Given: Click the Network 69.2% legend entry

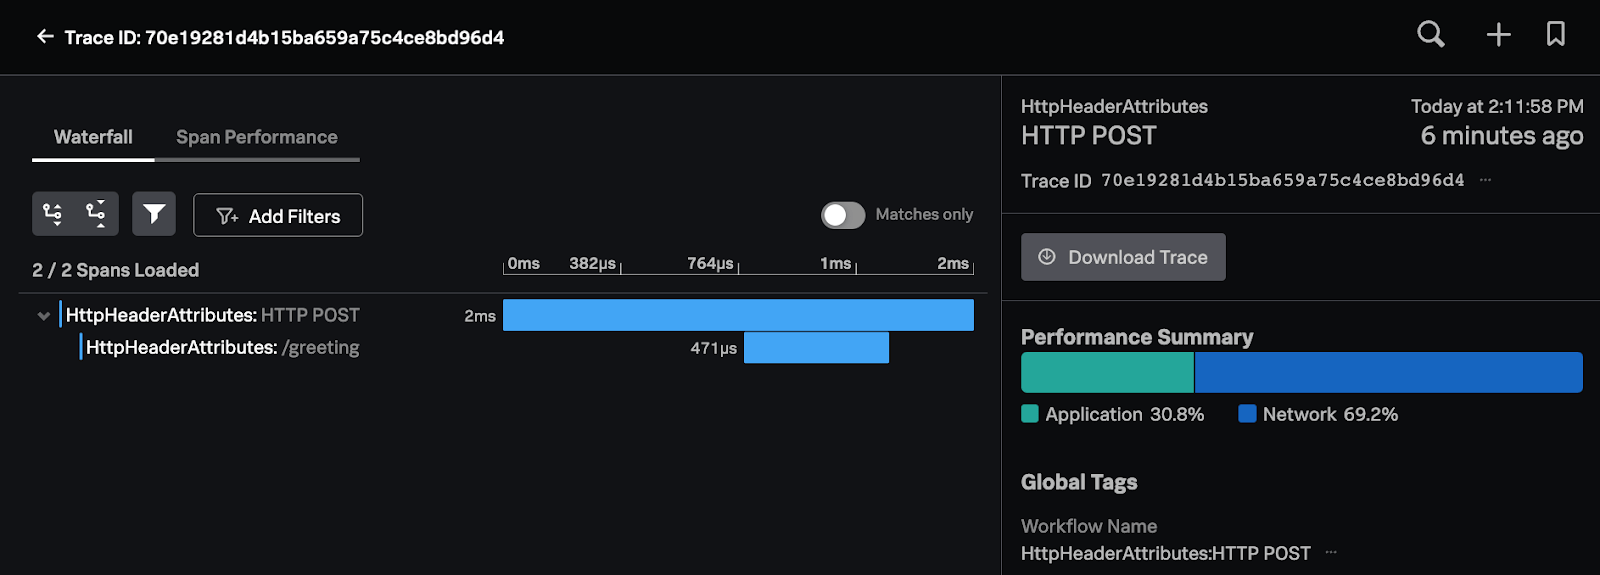Looking at the screenshot, I should 1318,414.
